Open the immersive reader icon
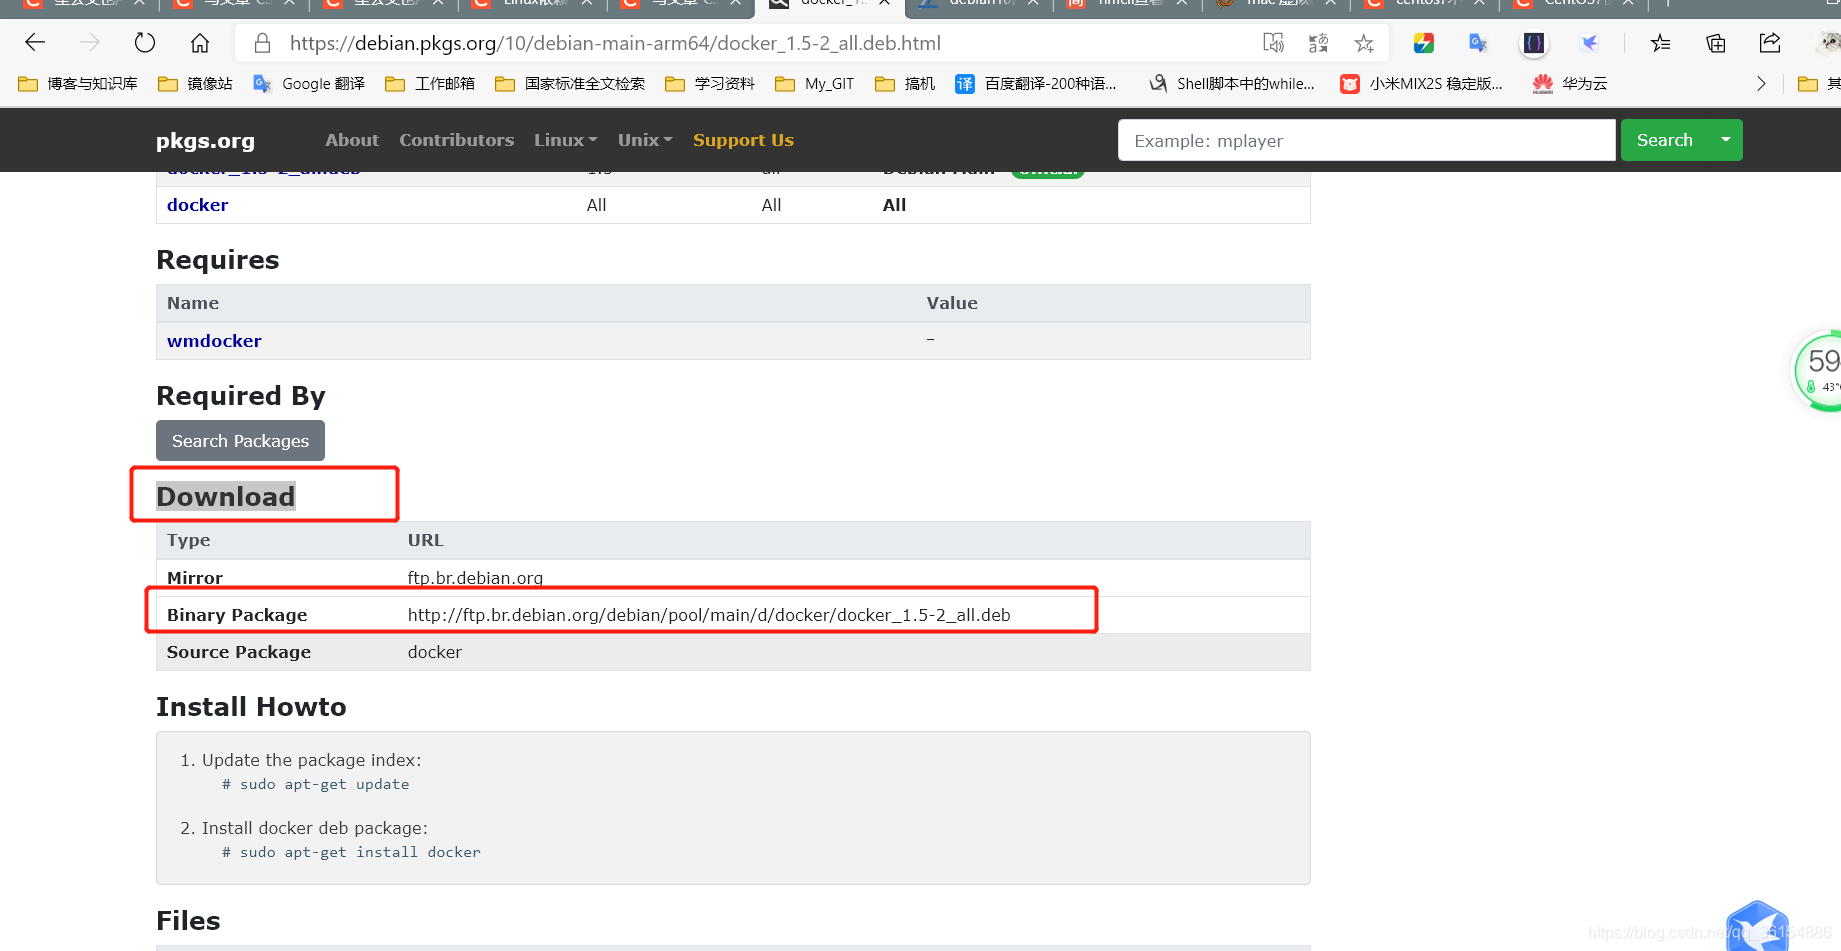 (1273, 43)
